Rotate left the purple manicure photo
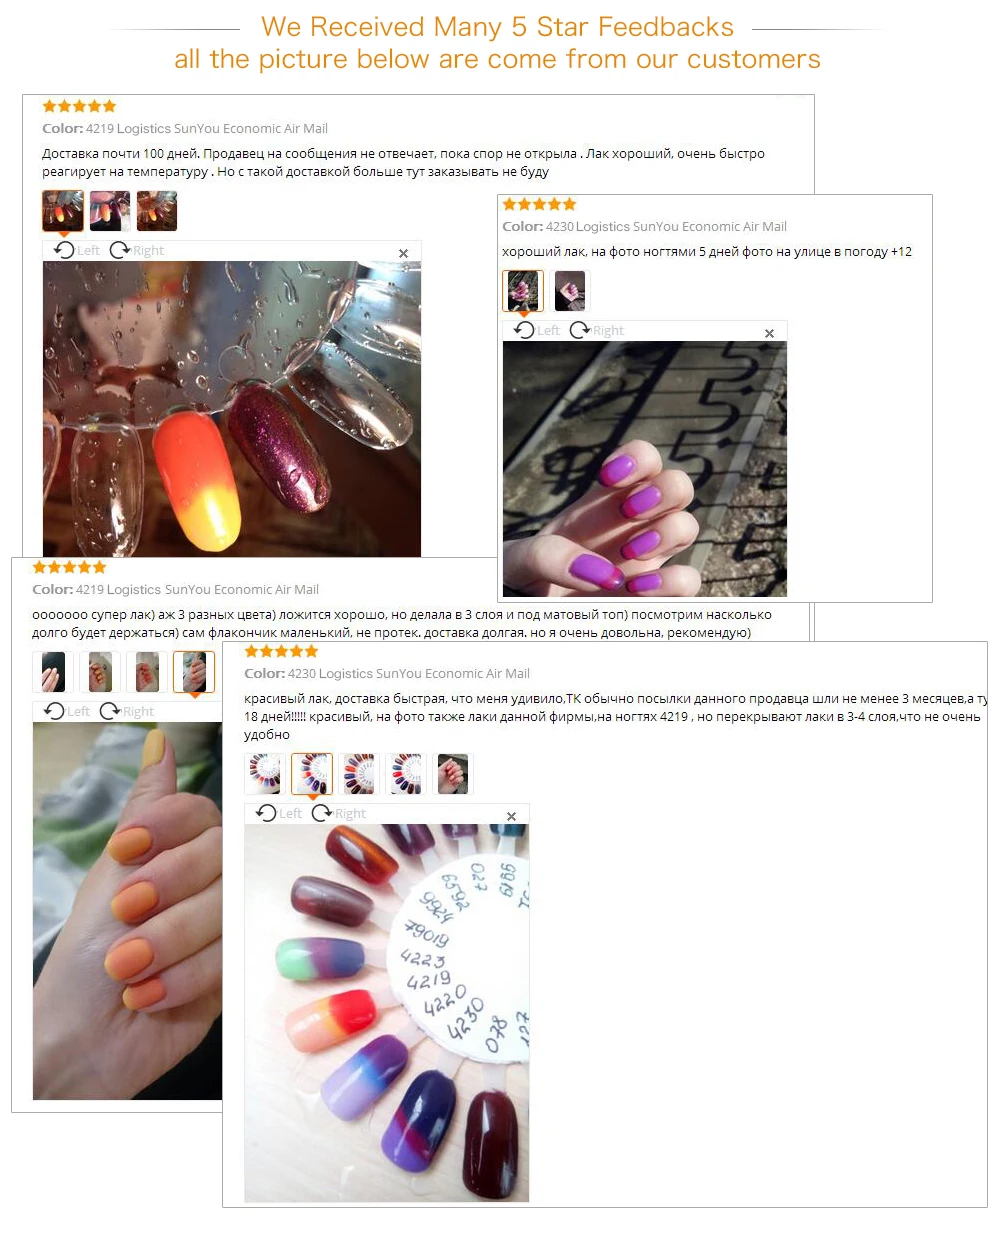The height and width of the screenshot is (1235, 1000). coord(537,330)
